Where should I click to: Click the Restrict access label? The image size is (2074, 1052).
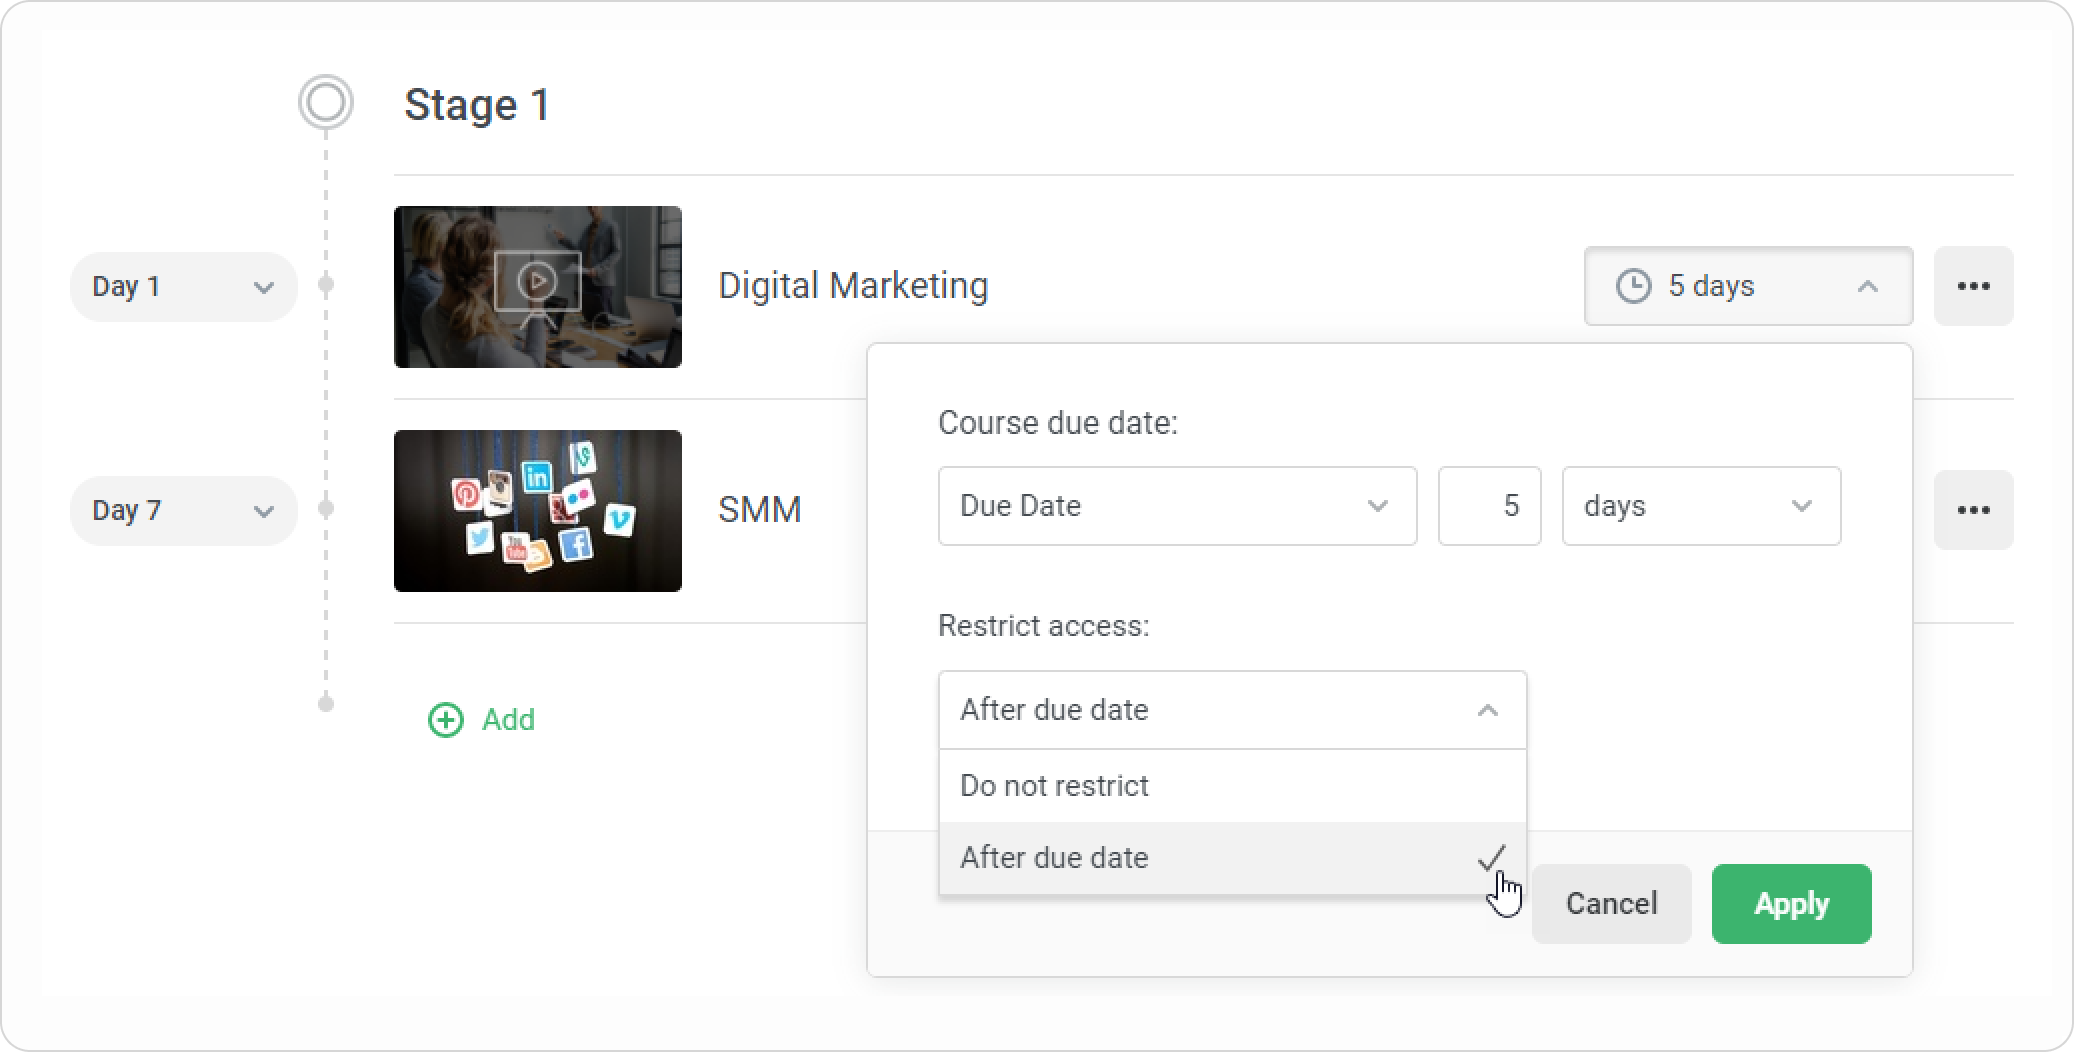(x=1044, y=626)
